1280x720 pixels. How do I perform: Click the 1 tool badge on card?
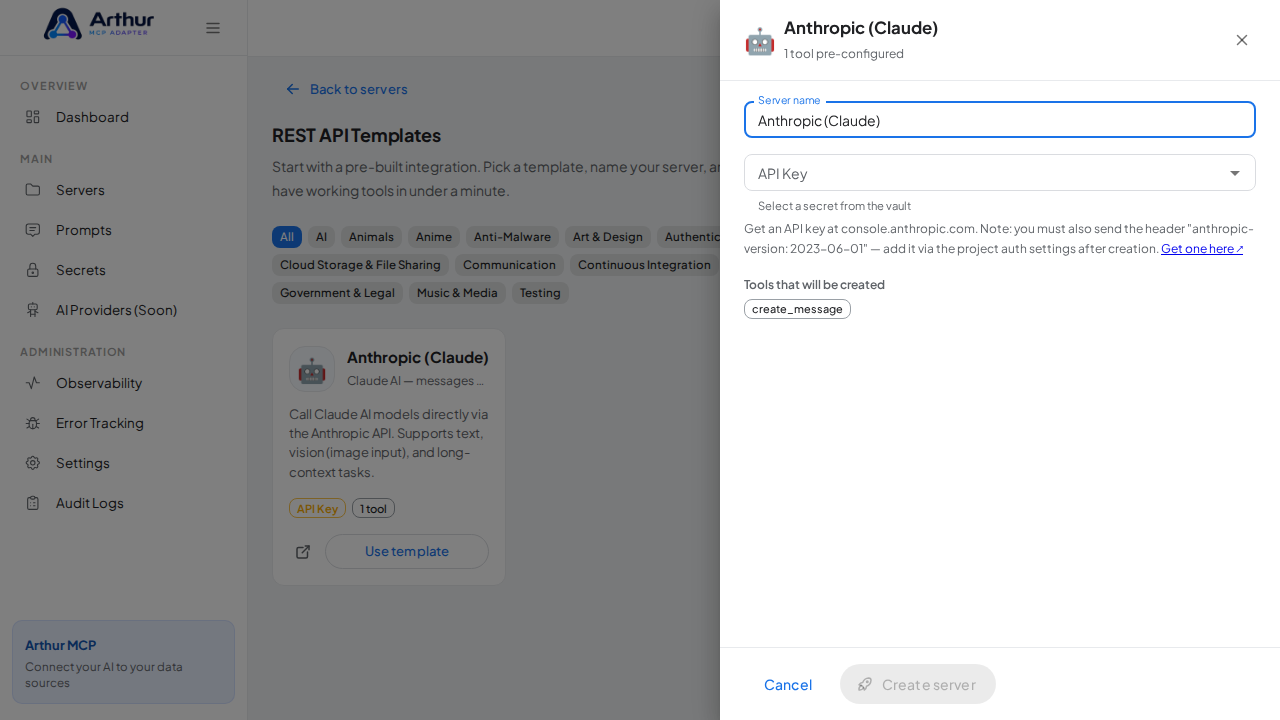[373, 508]
